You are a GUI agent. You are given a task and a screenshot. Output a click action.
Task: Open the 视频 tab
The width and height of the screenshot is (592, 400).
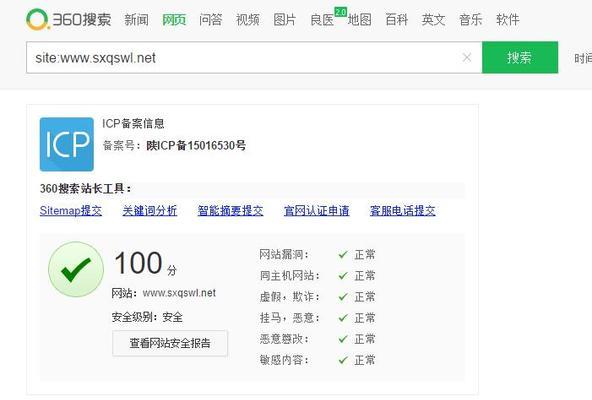pos(248,20)
